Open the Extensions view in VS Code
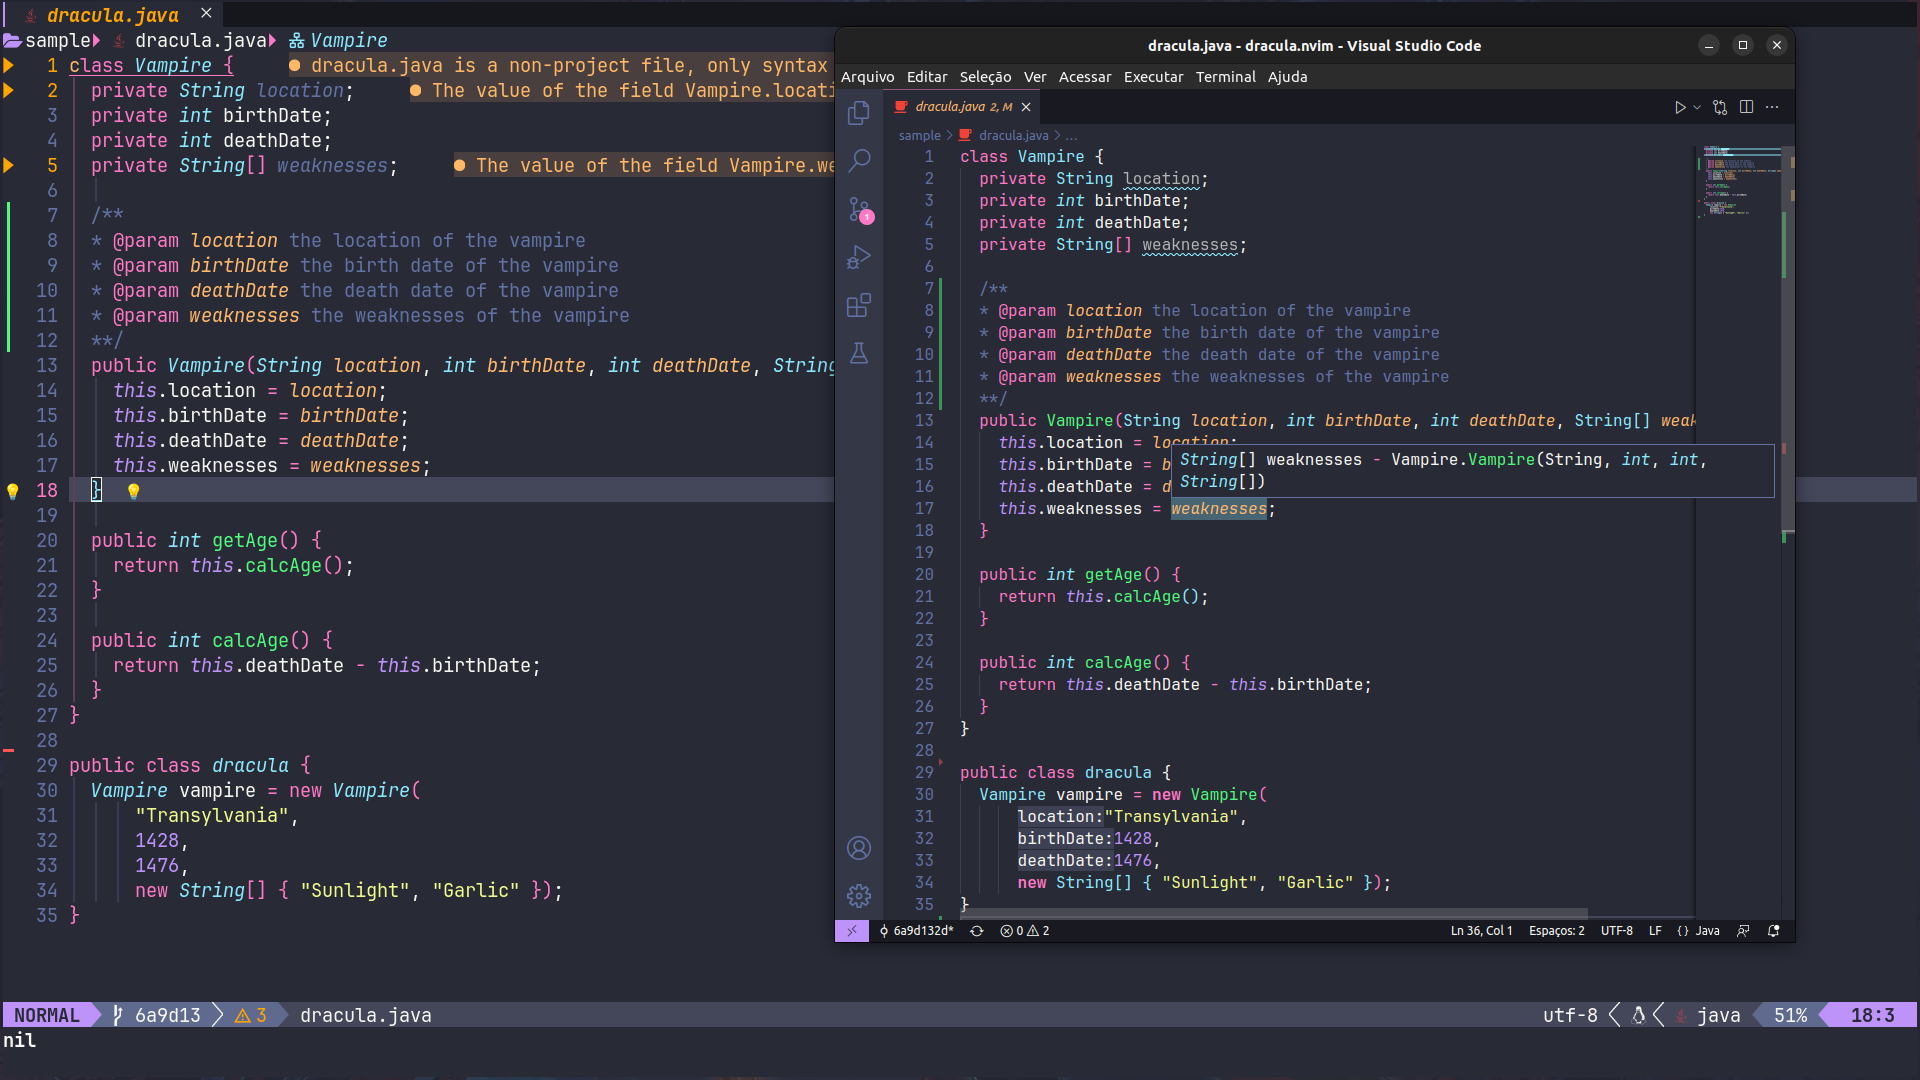This screenshot has width=1920, height=1080. click(859, 305)
